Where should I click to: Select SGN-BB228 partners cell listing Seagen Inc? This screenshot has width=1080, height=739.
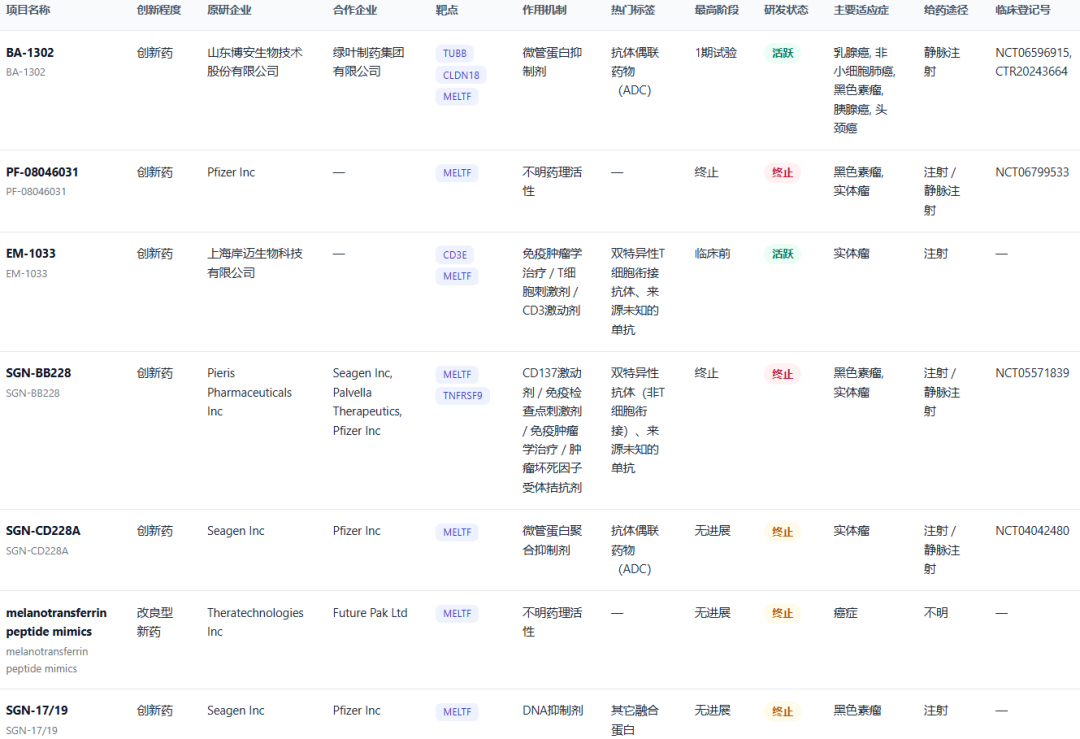click(367, 402)
